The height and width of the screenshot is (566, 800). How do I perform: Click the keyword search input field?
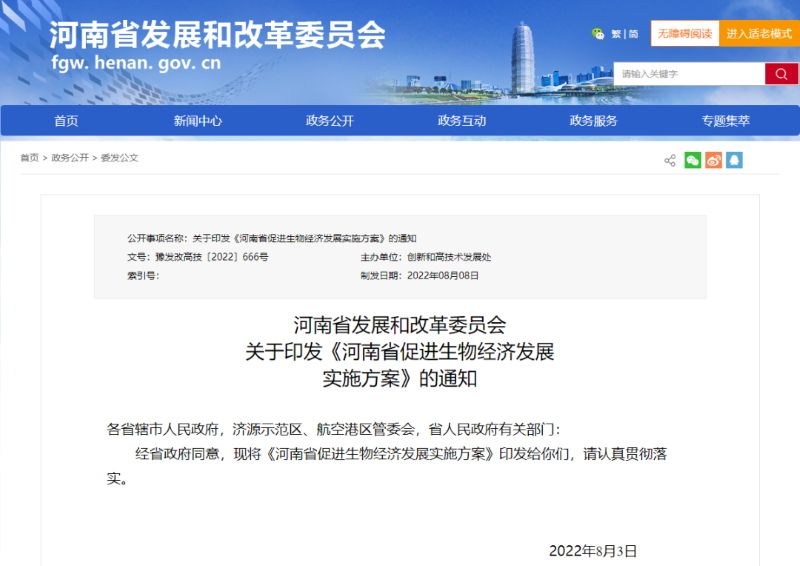point(689,74)
